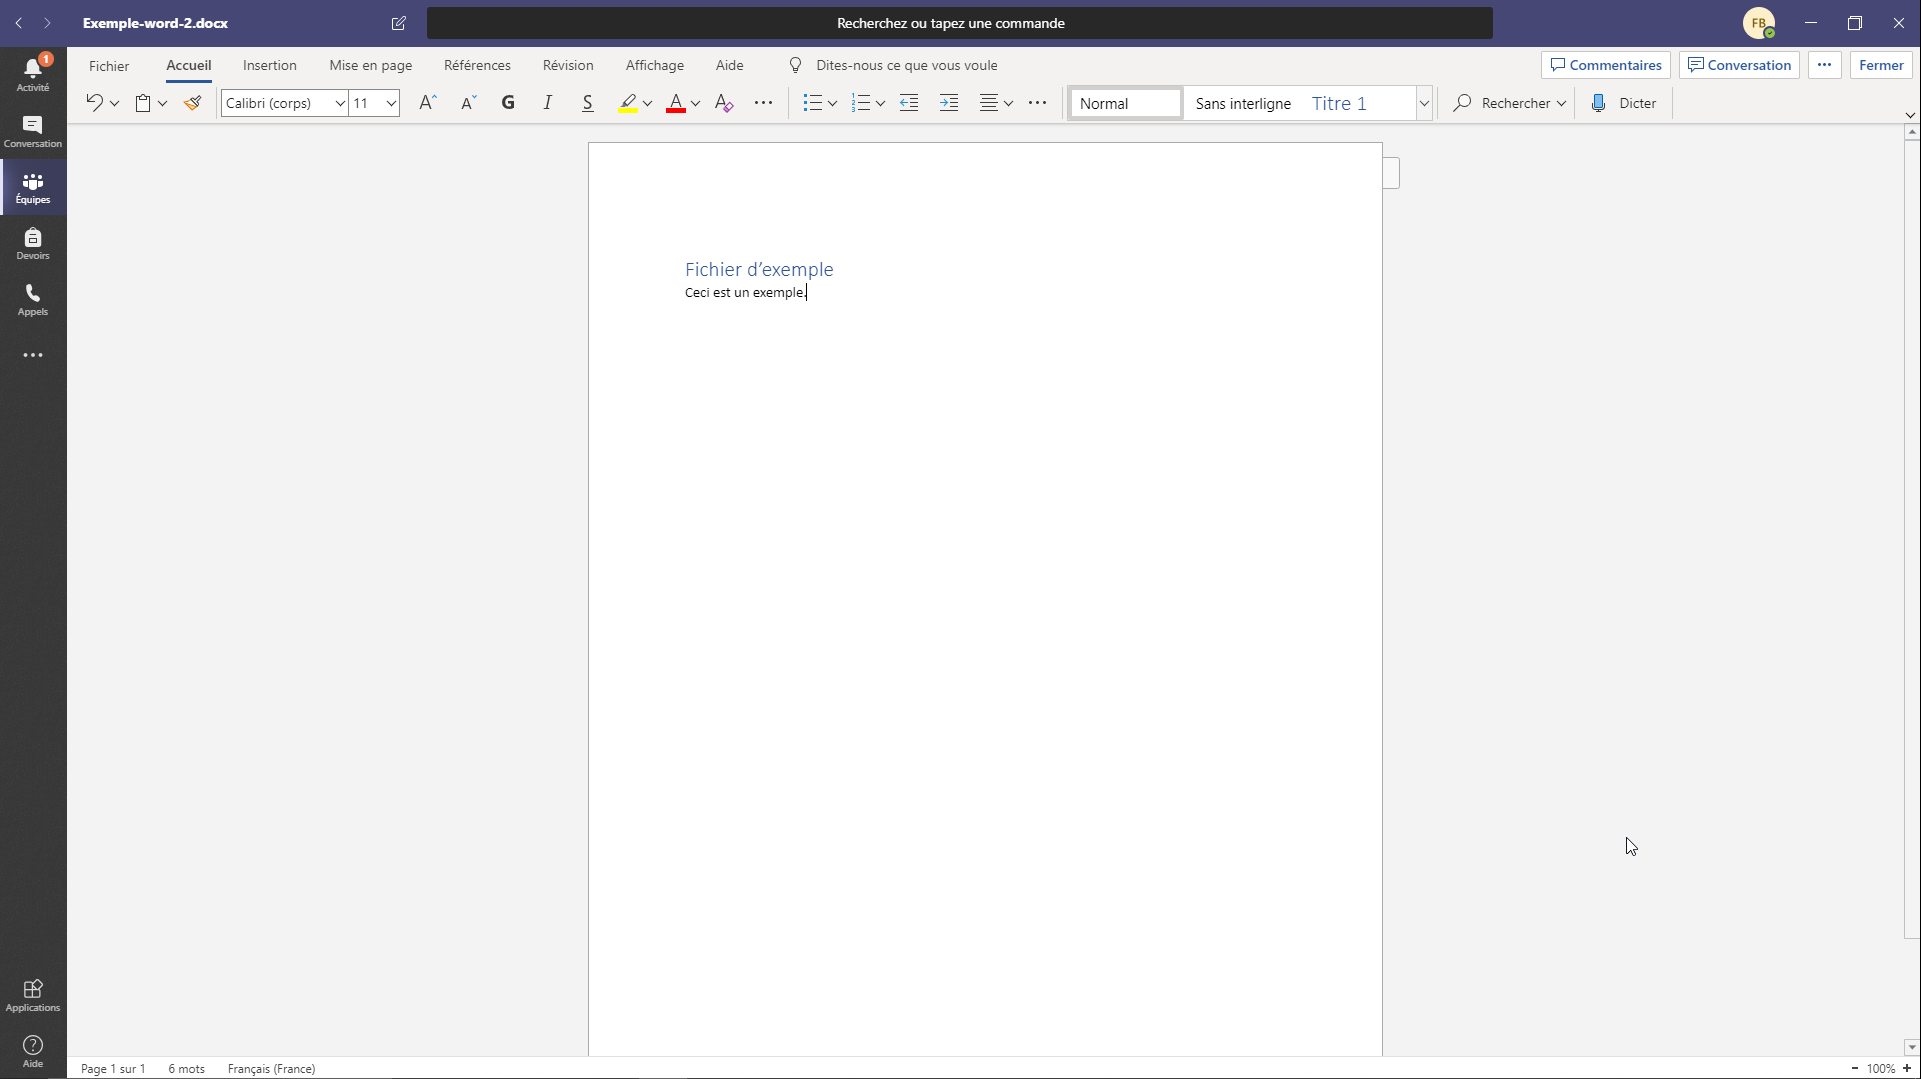Toggle italic formatting

coord(548,103)
